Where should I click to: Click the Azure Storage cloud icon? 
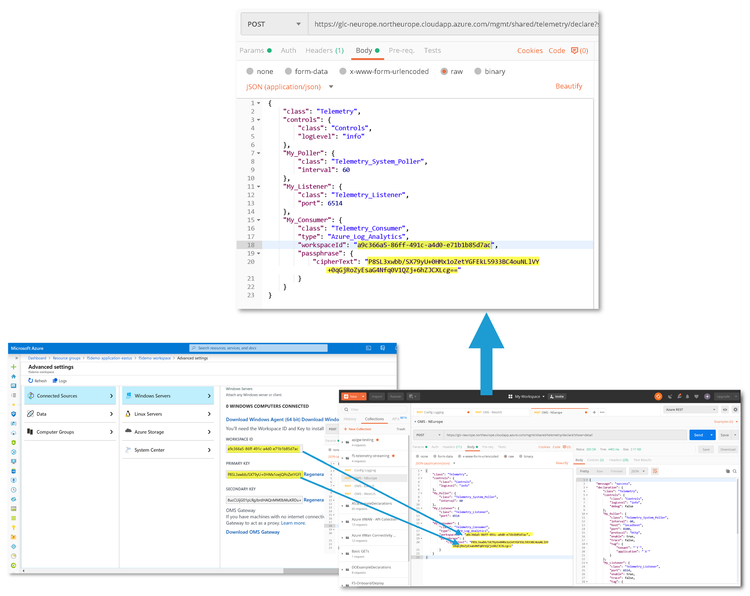pos(127,431)
